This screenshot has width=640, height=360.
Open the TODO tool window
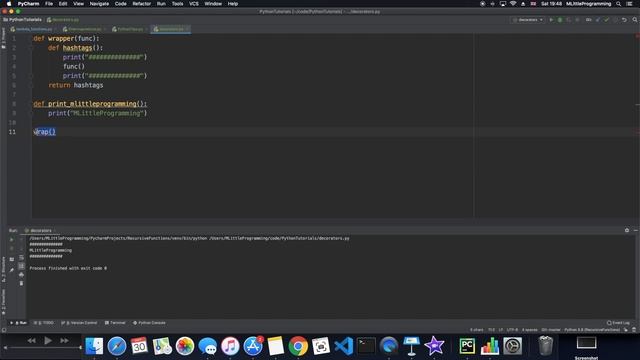click(44, 323)
